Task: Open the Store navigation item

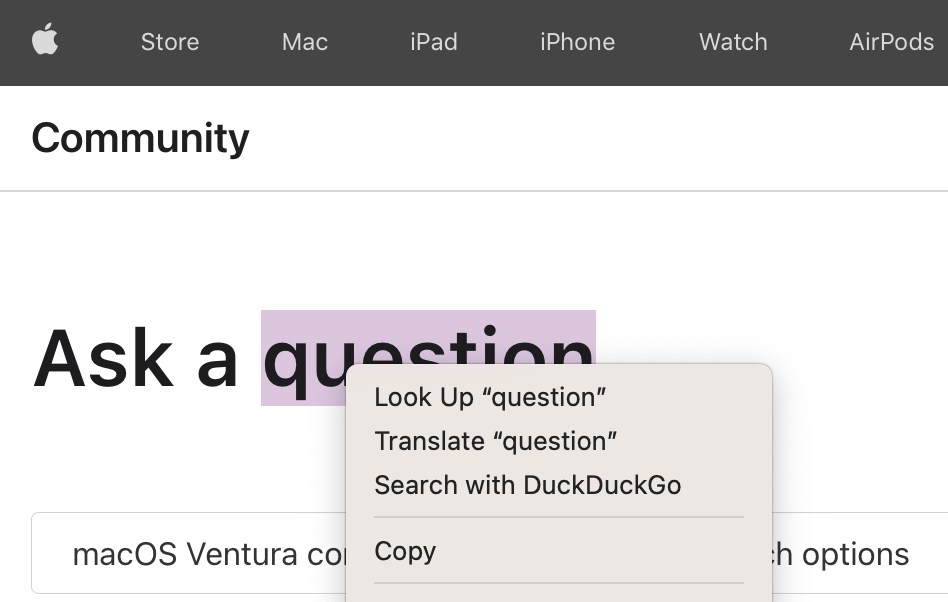Action: coord(170,42)
